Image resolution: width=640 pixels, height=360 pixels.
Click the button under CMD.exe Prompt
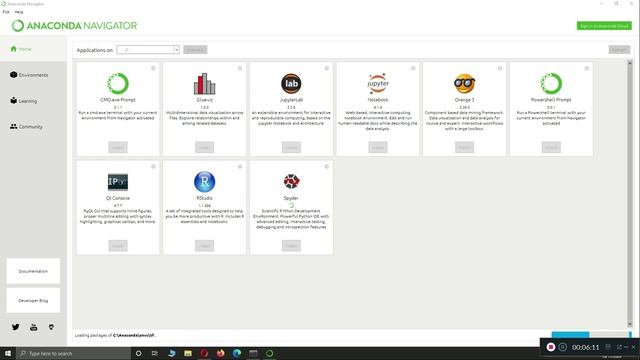pos(118,147)
